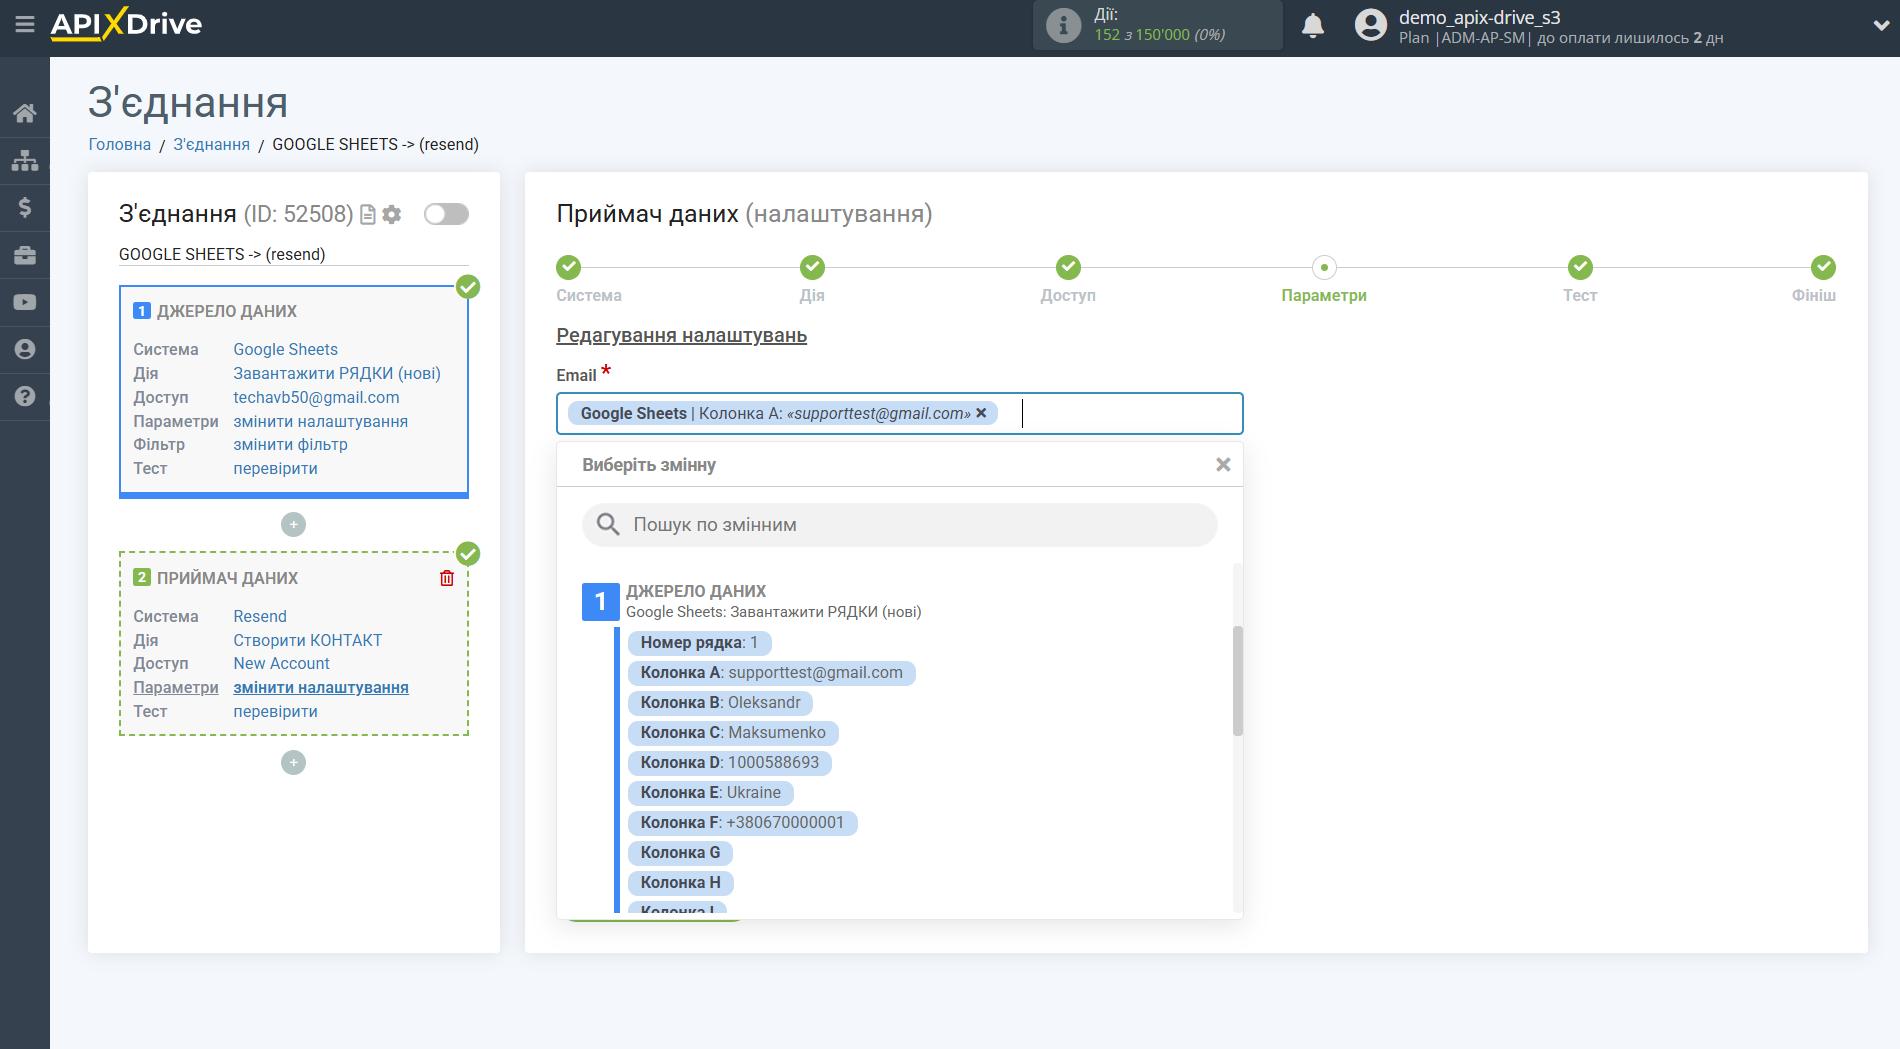Expand the user account menu chevron
Screen dimensions: 1900x1049
tap(1880, 26)
